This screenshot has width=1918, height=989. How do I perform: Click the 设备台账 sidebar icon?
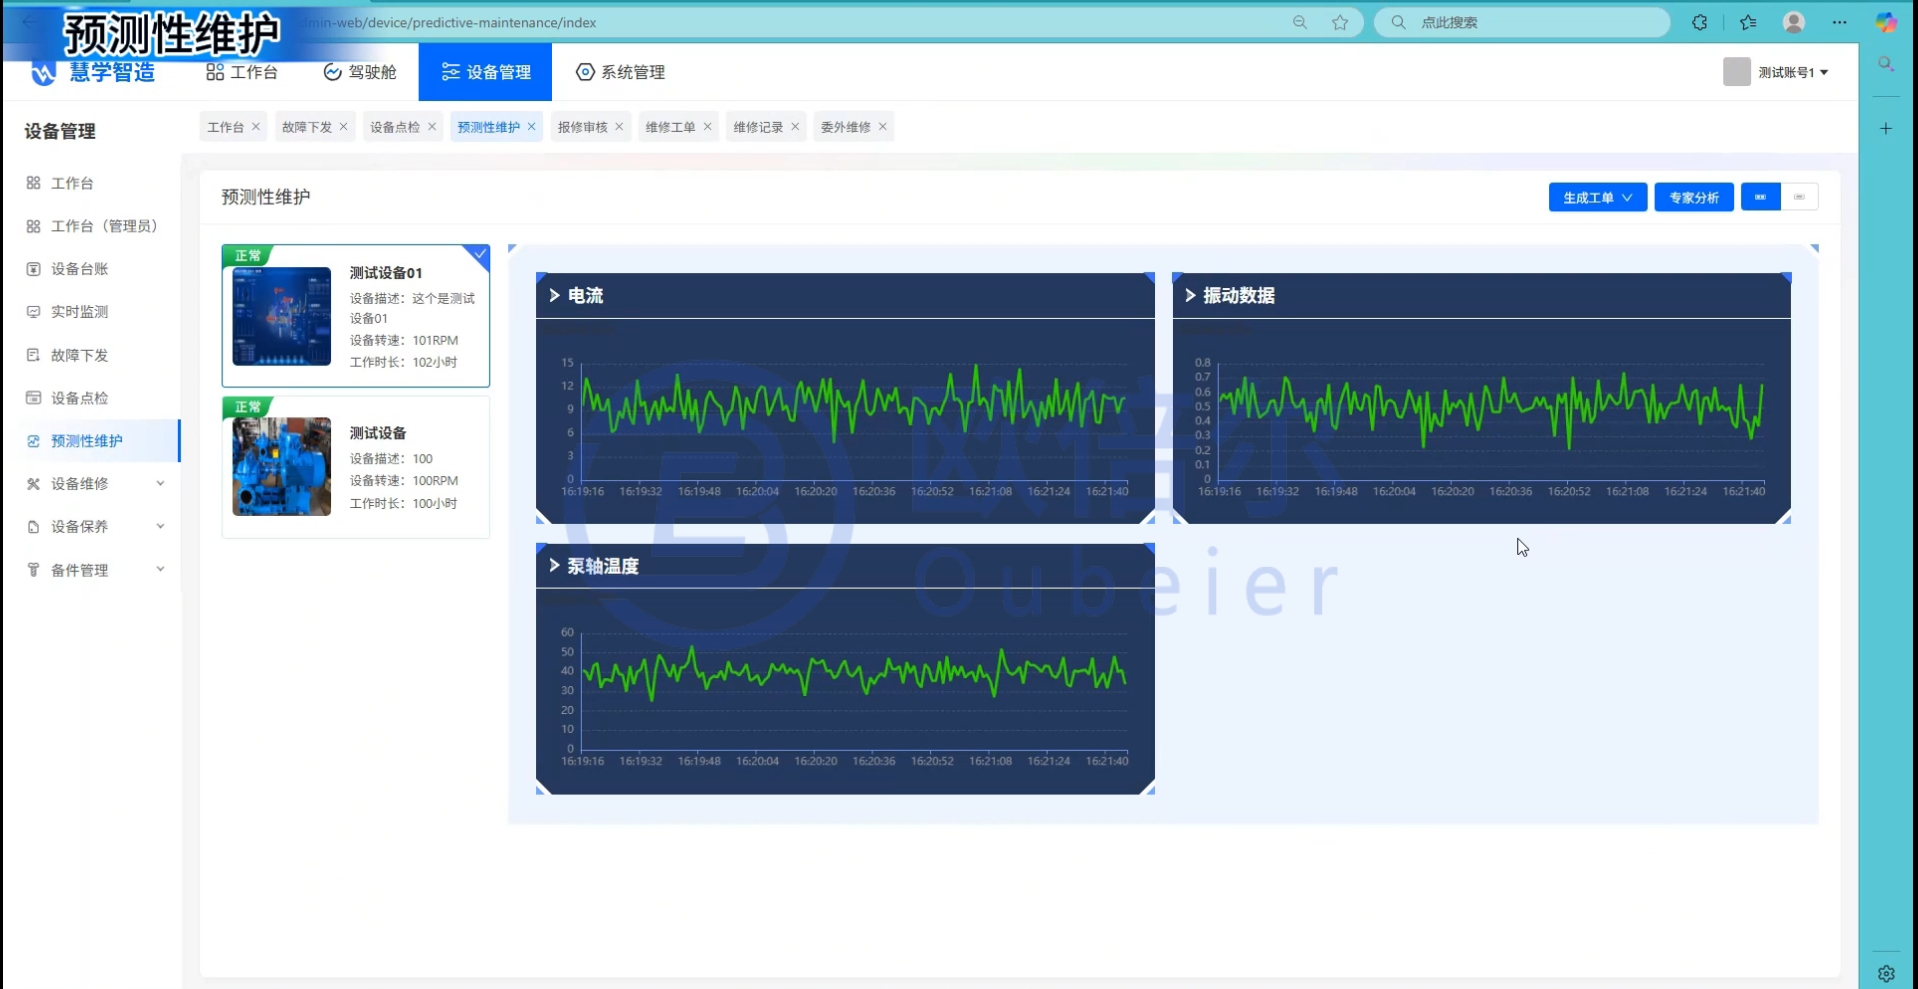pyautogui.click(x=33, y=269)
